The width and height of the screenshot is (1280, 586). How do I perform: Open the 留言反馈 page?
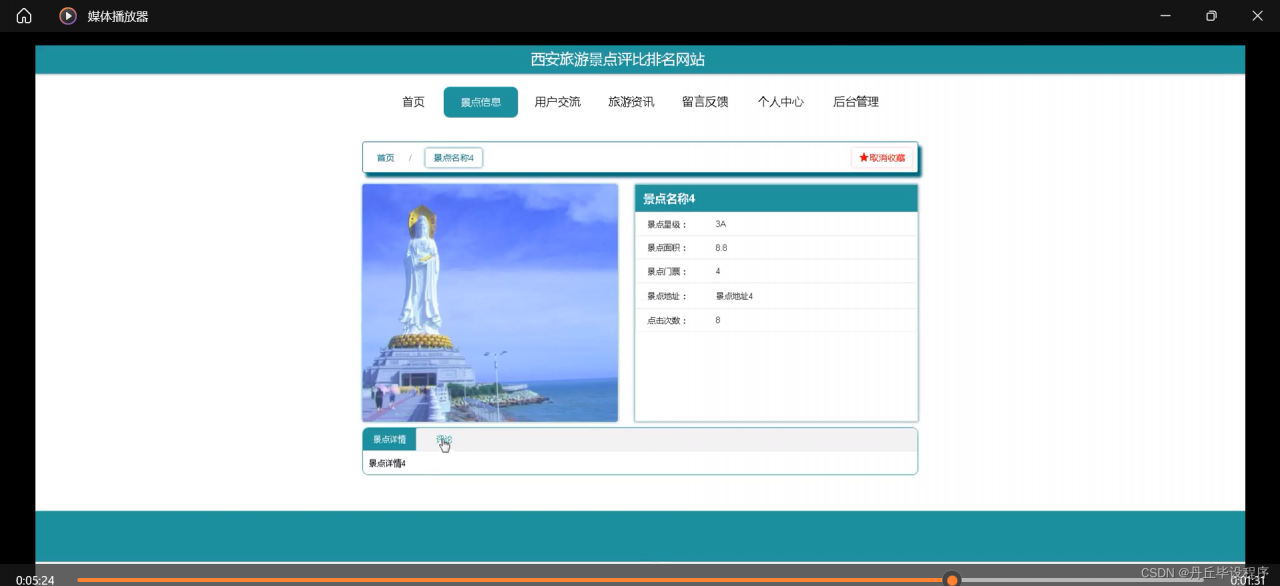705,102
